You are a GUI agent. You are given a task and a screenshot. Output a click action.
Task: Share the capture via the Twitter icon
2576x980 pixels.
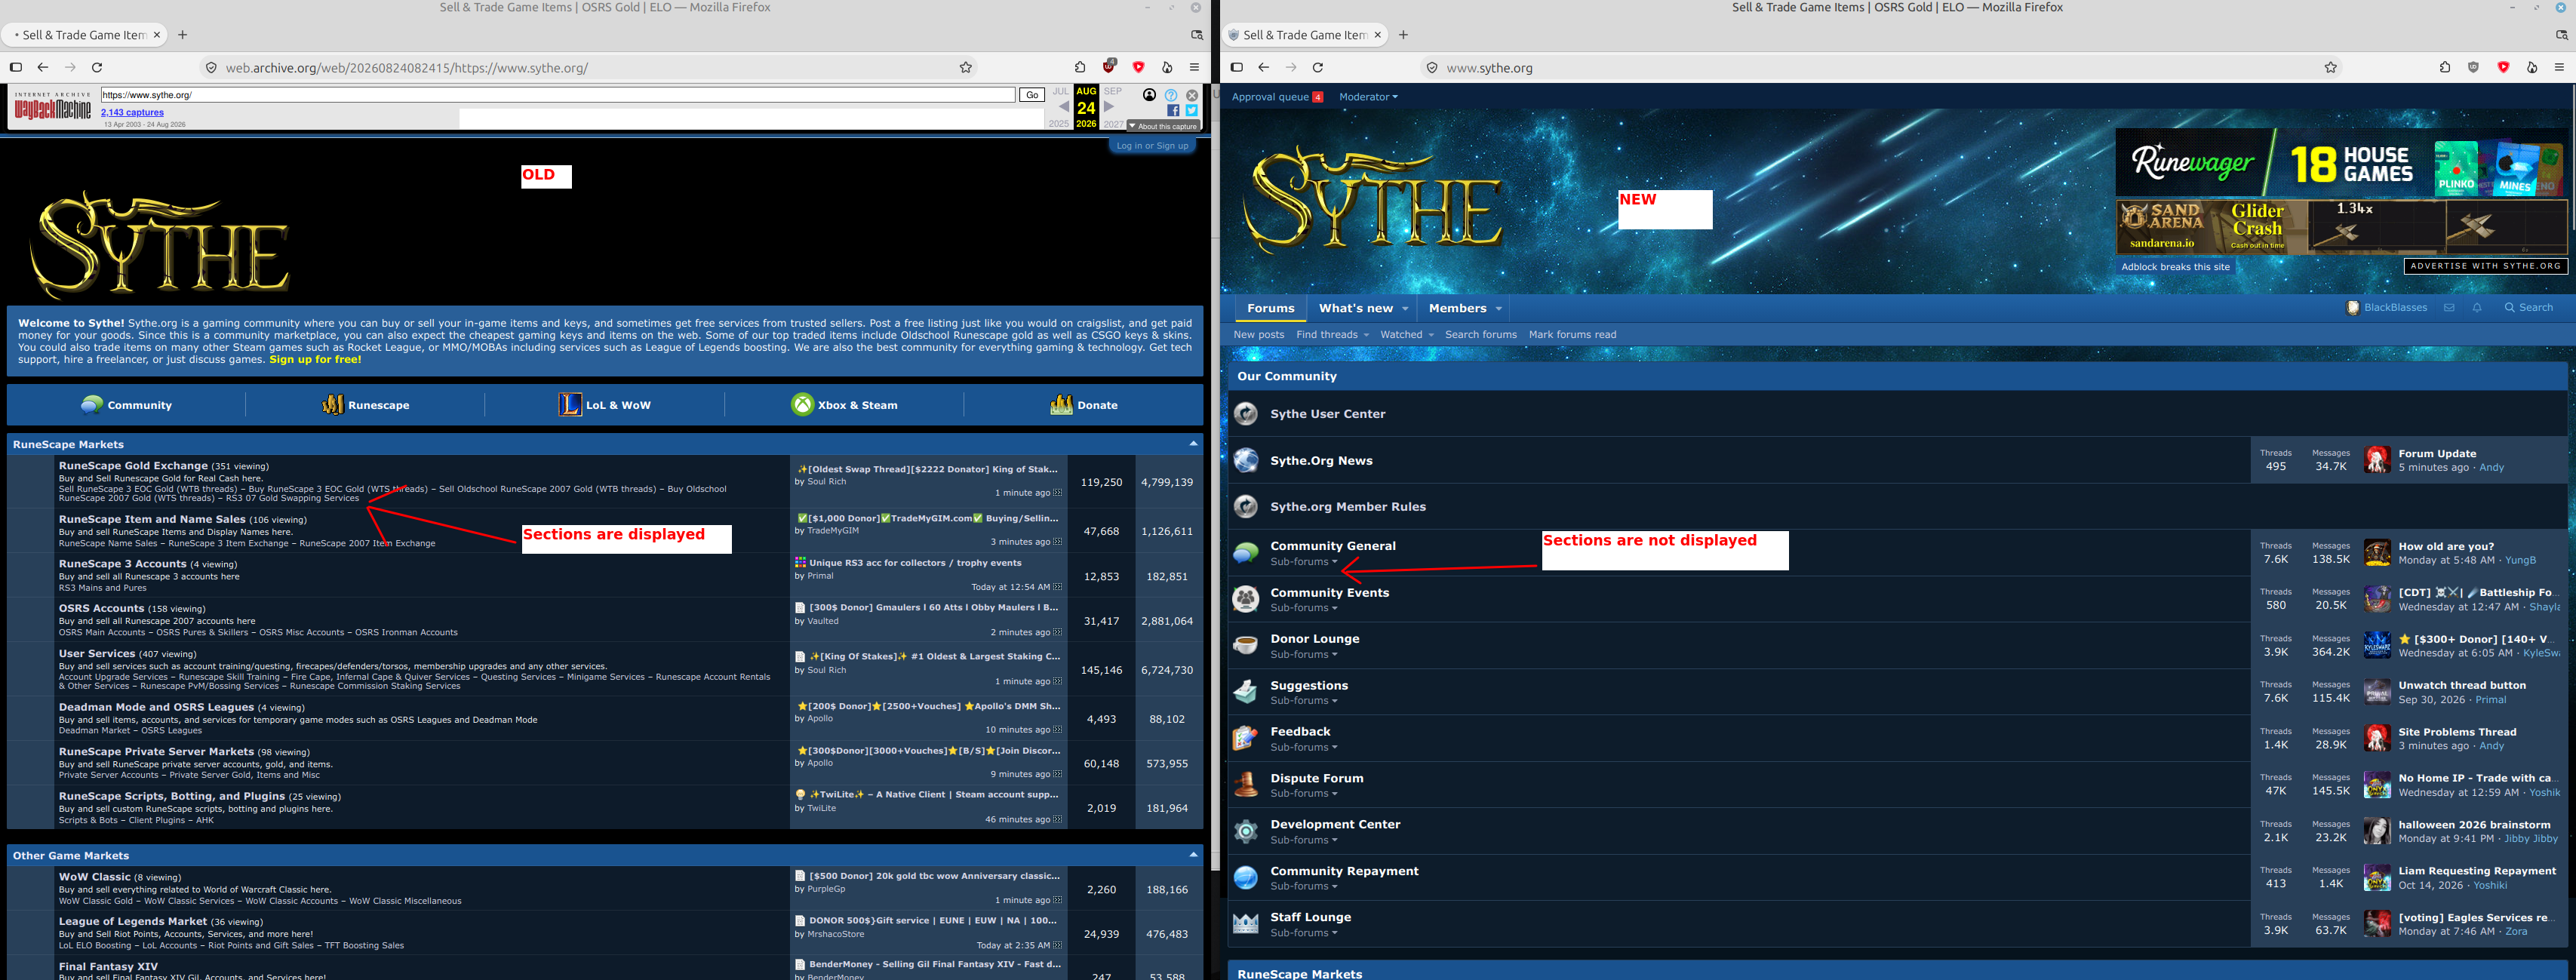pos(1191,111)
